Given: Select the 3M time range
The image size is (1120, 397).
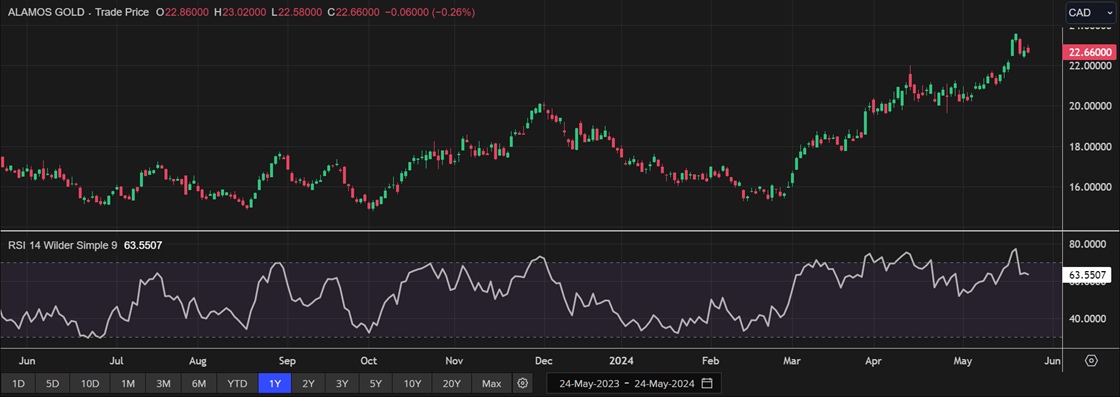Looking at the screenshot, I should 164,383.
